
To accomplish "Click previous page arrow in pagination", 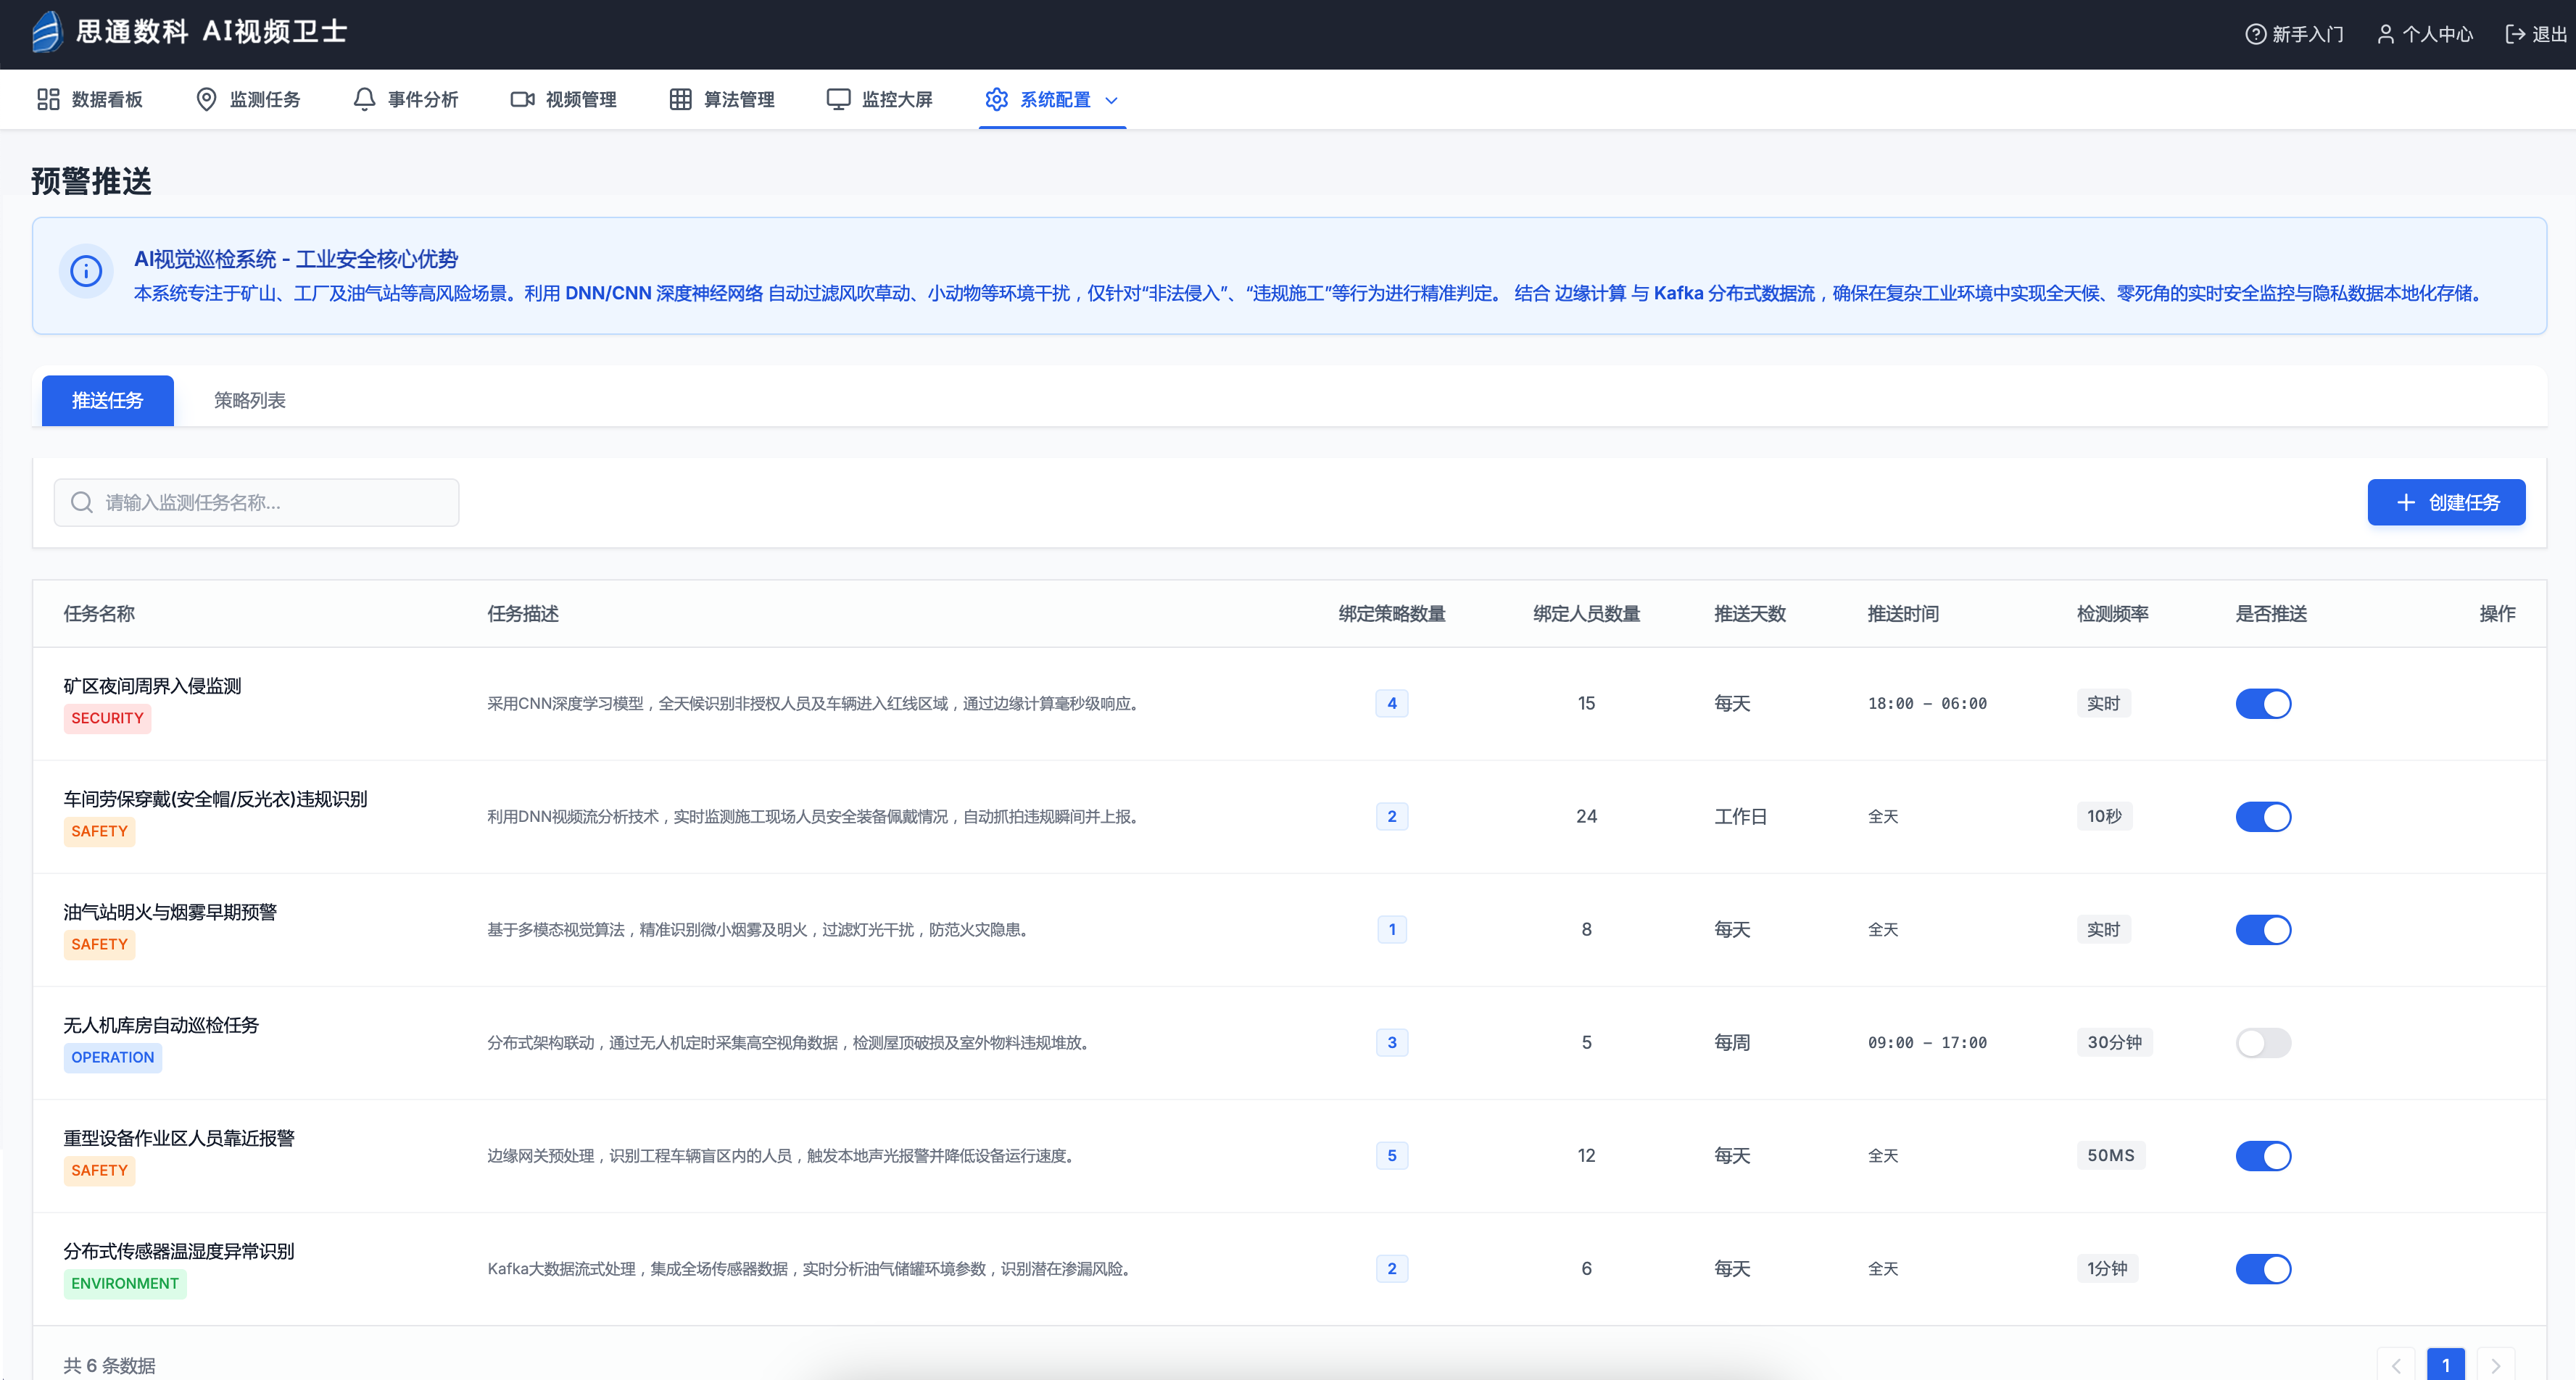I will [2396, 1365].
